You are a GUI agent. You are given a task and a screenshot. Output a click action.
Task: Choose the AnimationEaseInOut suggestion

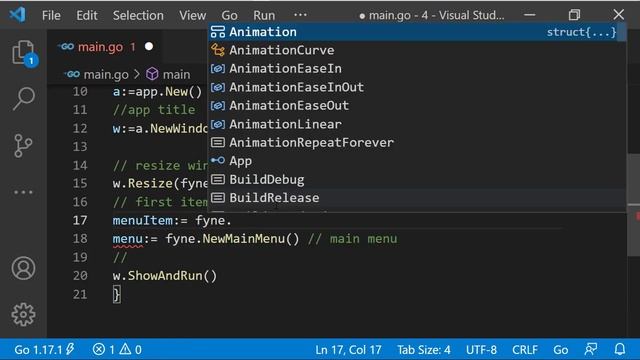coord(417,87)
